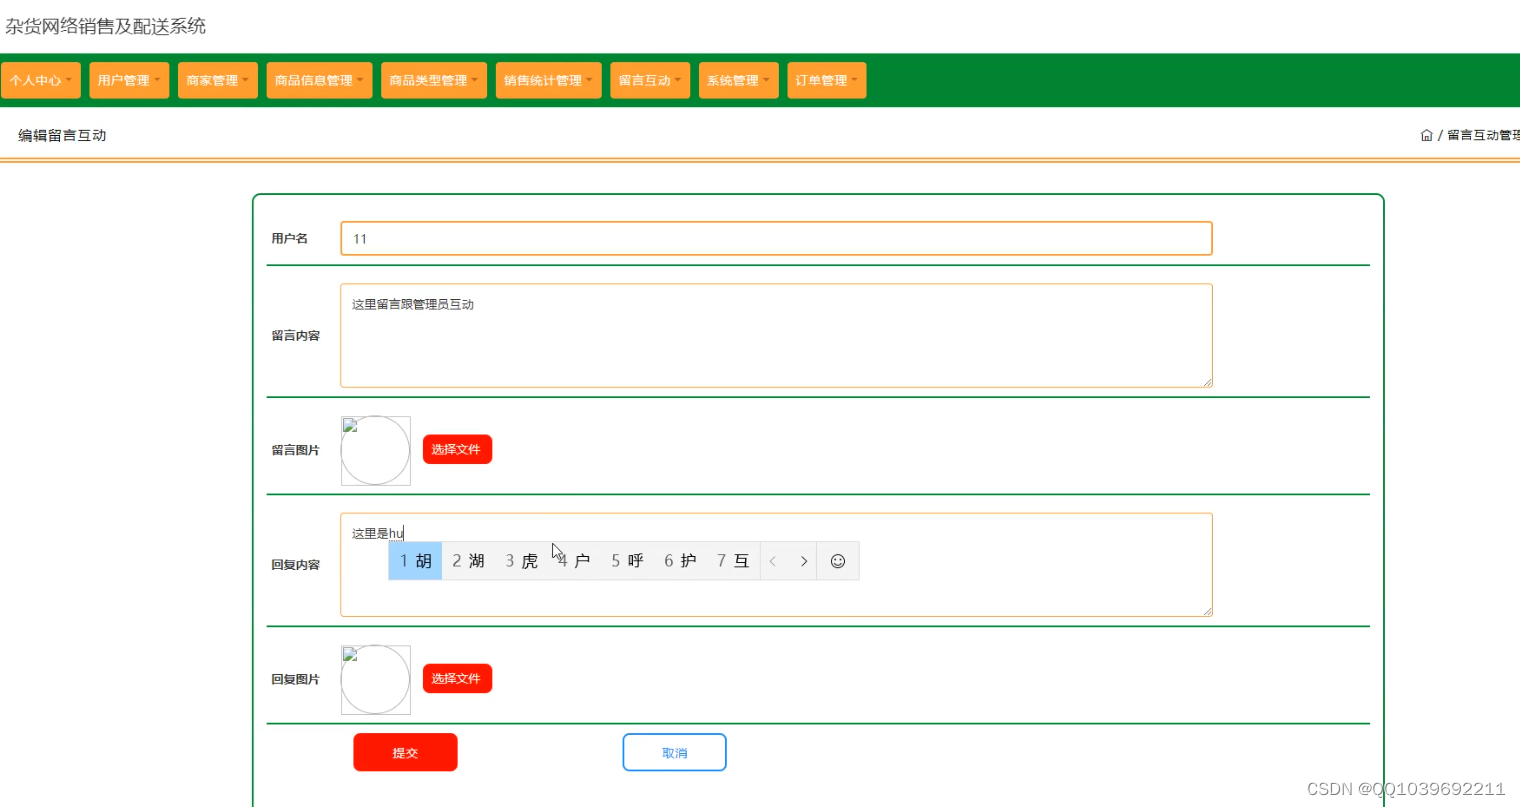
Task: Go to previous IME candidate page
Action: point(773,561)
